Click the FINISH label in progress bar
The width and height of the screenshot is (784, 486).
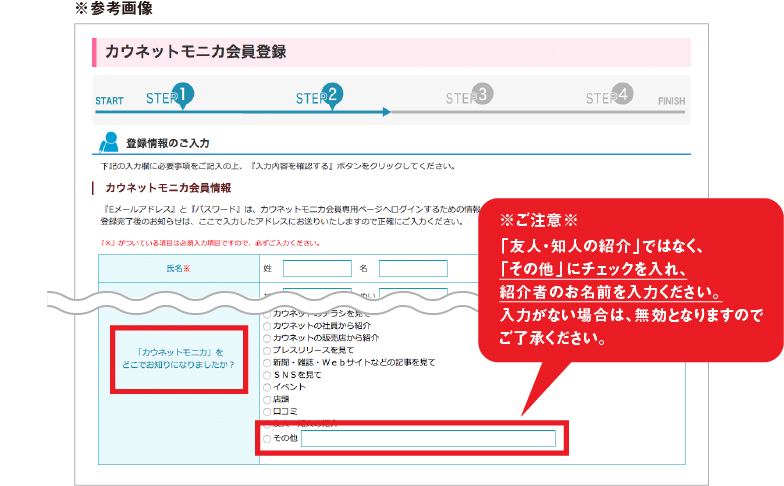672,101
